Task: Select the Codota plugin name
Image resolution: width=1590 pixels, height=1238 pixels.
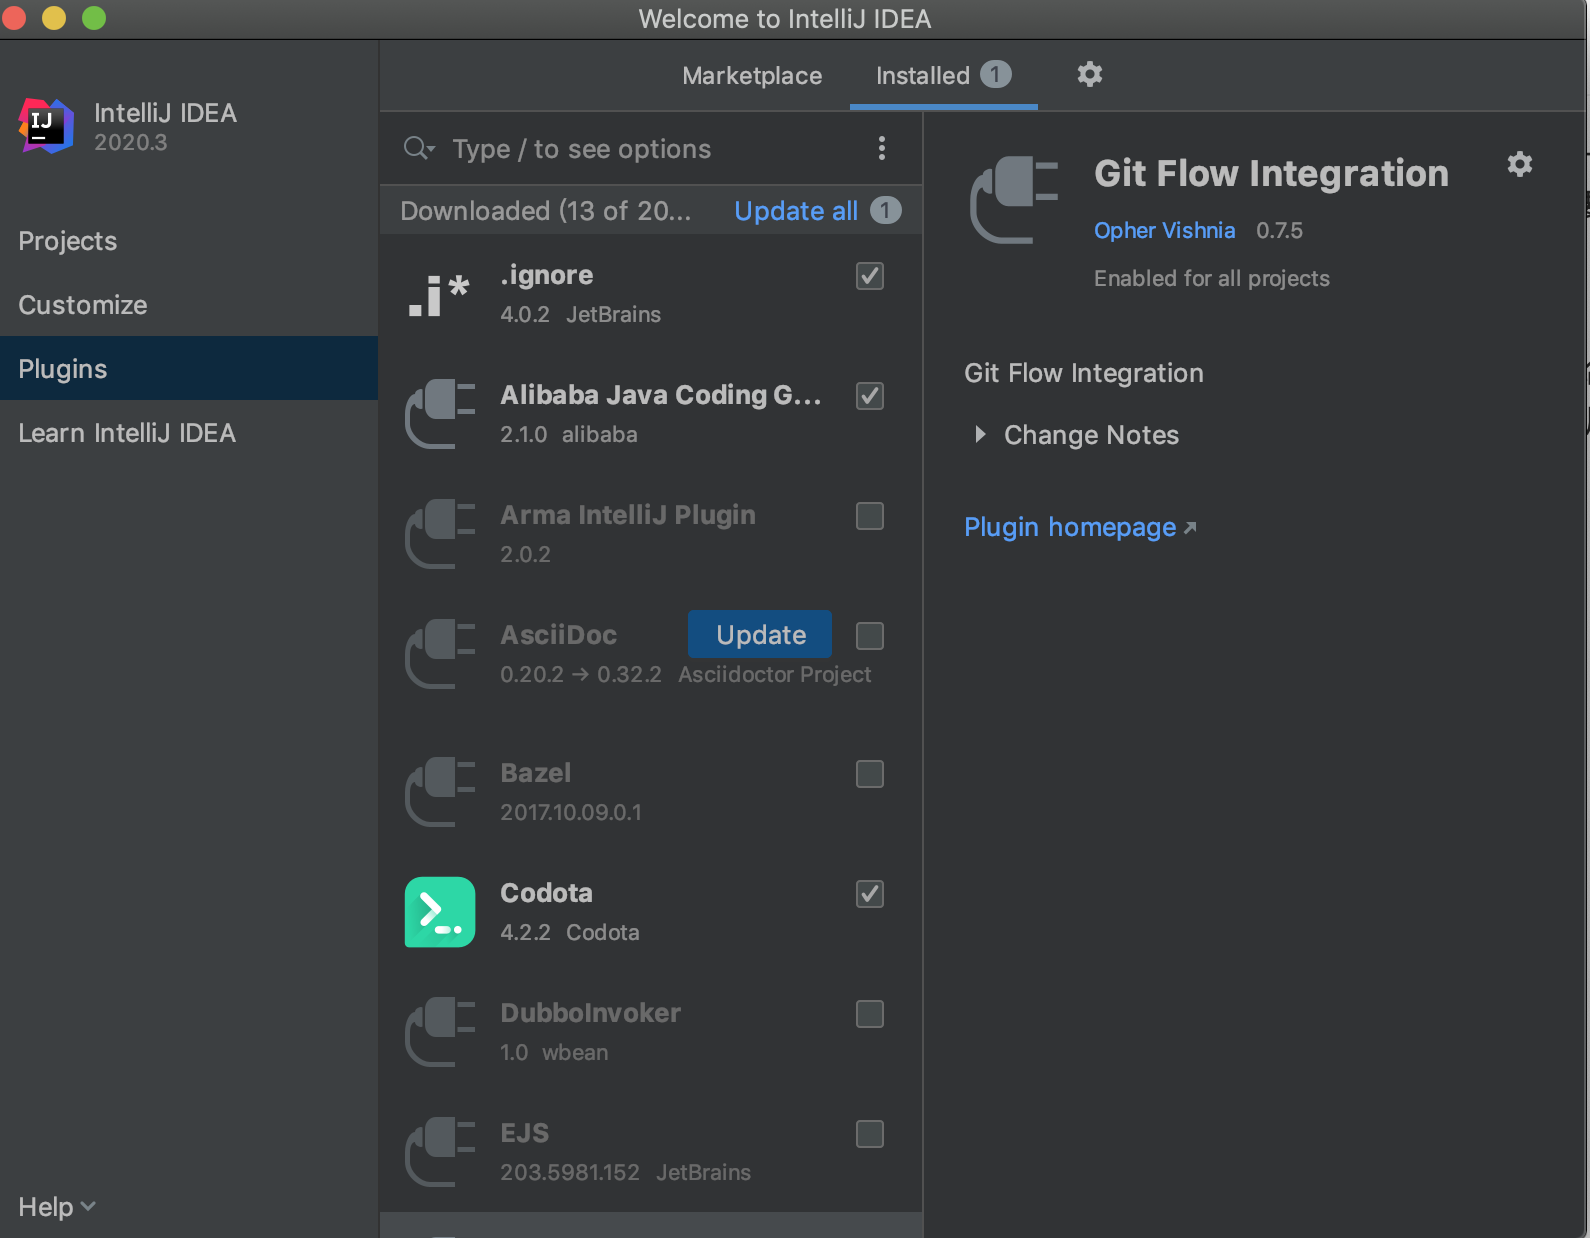Action: click(546, 893)
